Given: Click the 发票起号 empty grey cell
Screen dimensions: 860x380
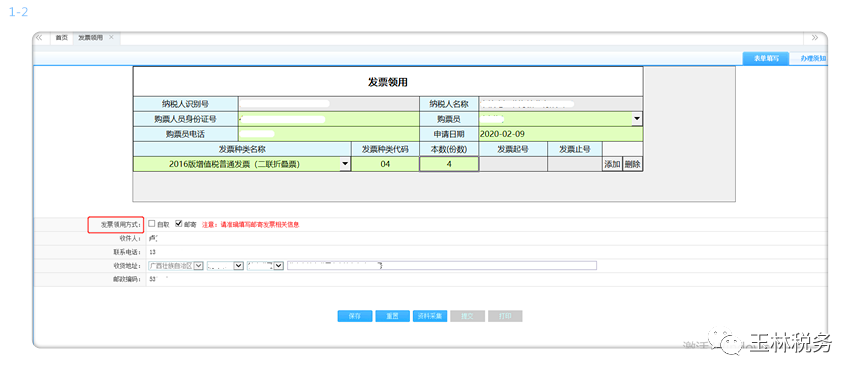Looking at the screenshot, I should coord(513,164).
